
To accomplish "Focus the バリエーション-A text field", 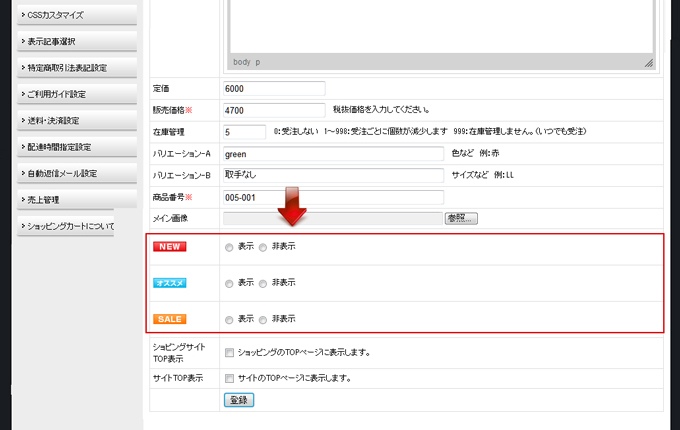I will pos(333,154).
